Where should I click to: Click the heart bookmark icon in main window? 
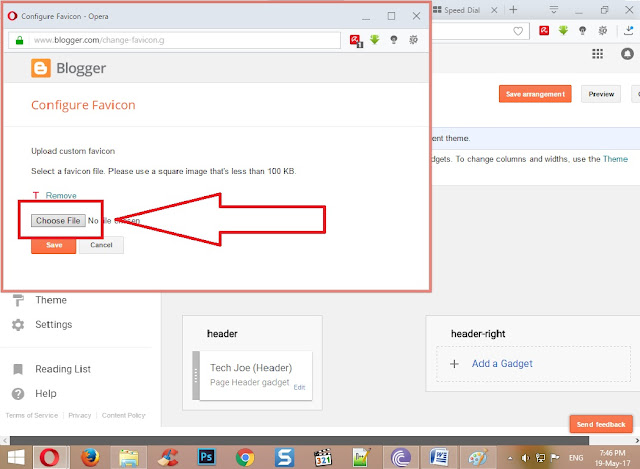point(518,31)
